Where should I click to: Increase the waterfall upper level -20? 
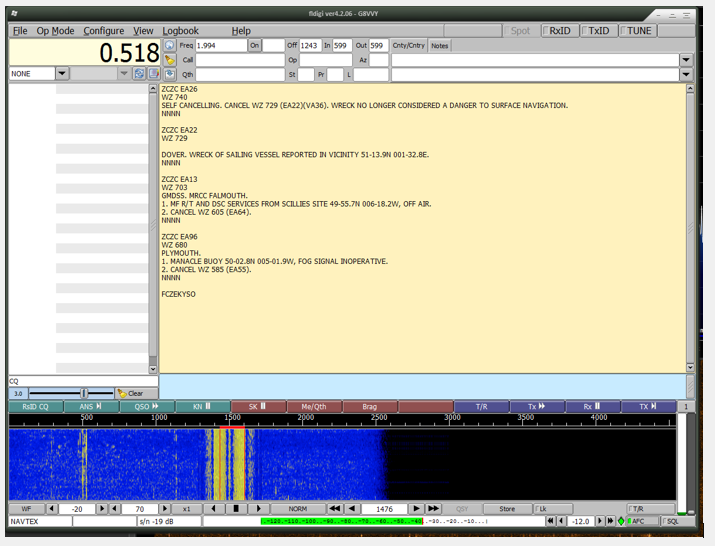102,509
